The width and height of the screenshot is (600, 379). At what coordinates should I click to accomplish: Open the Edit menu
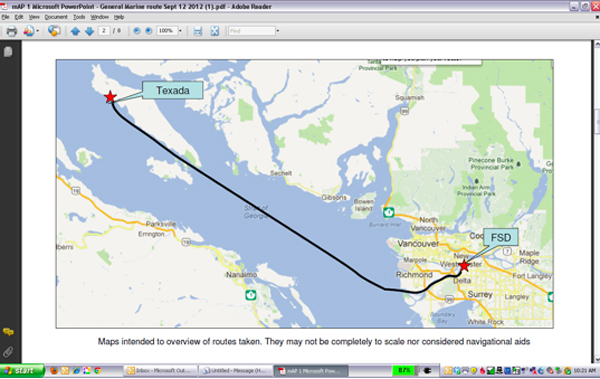[x=19, y=17]
